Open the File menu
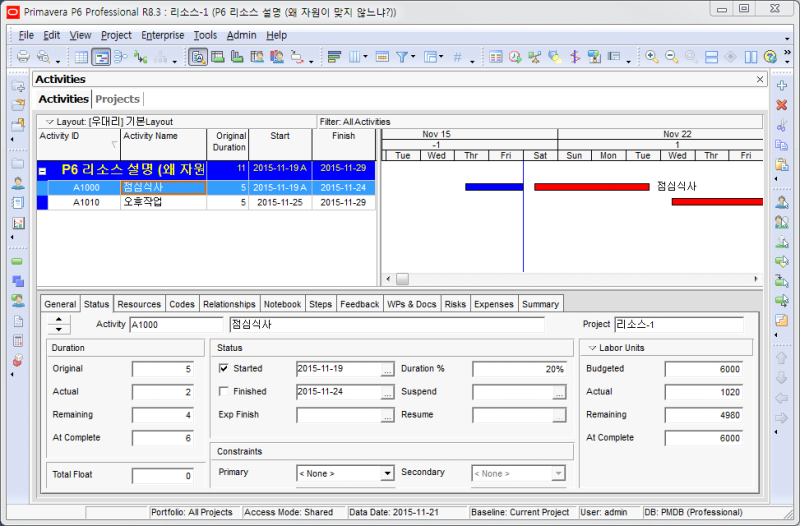This screenshot has width=800, height=526. (x=26, y=35)
